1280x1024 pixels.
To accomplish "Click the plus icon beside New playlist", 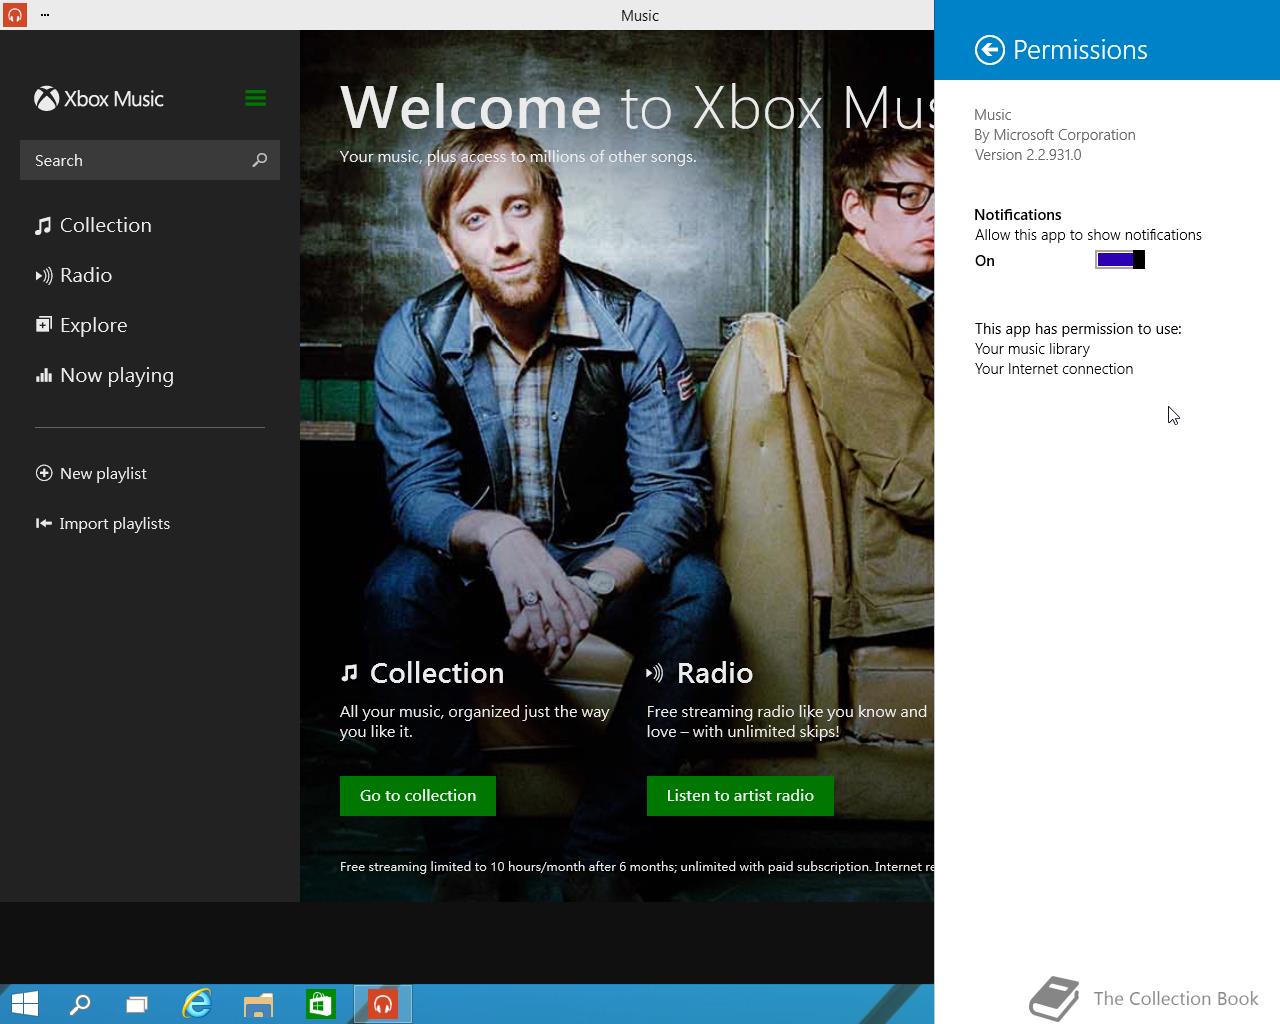I will 44,473.
